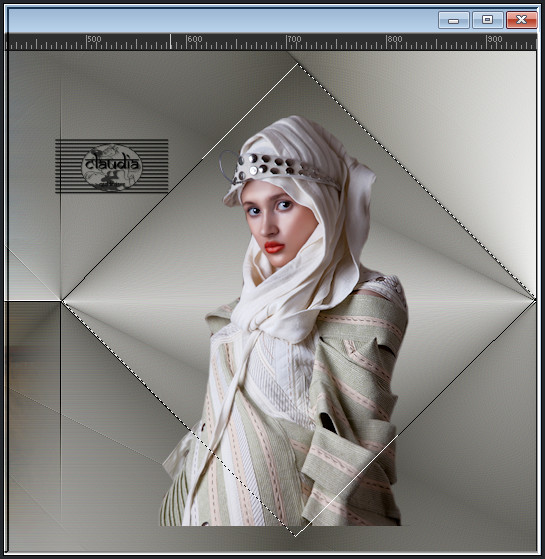Click the top corner of the diamond selection
This screenshot has width=545, height=559.
[x=297, y=65]
